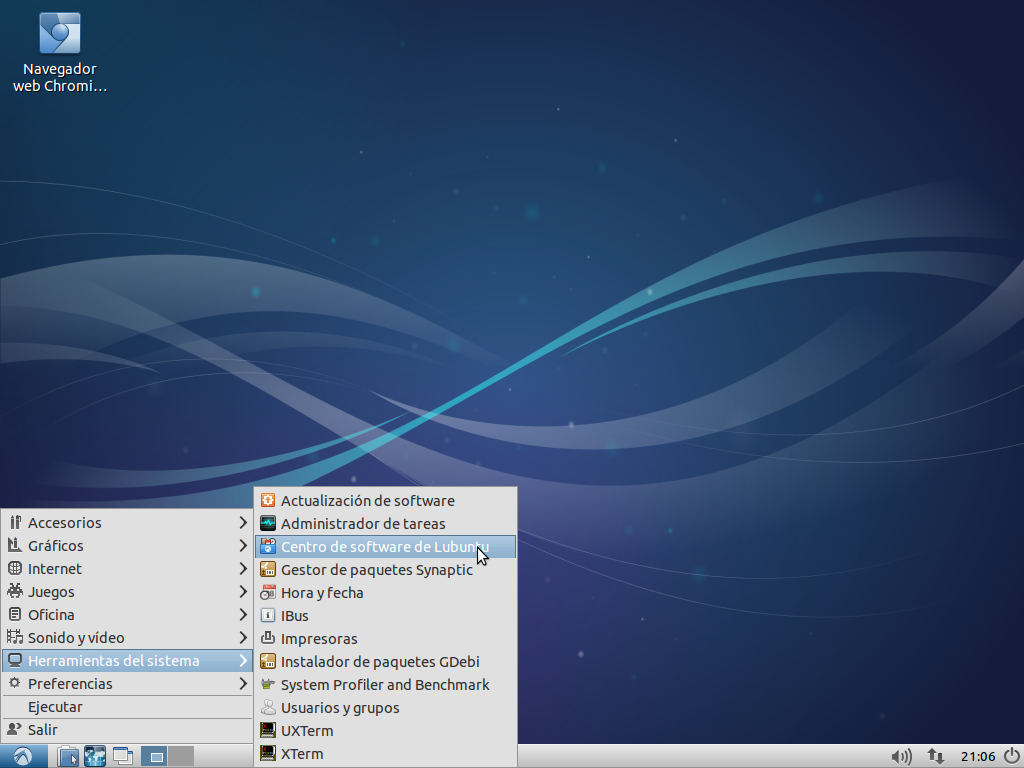Screen dimensions: 1024x768
Task: Switch to the first workspace in pager
Action: coord(155,756)
